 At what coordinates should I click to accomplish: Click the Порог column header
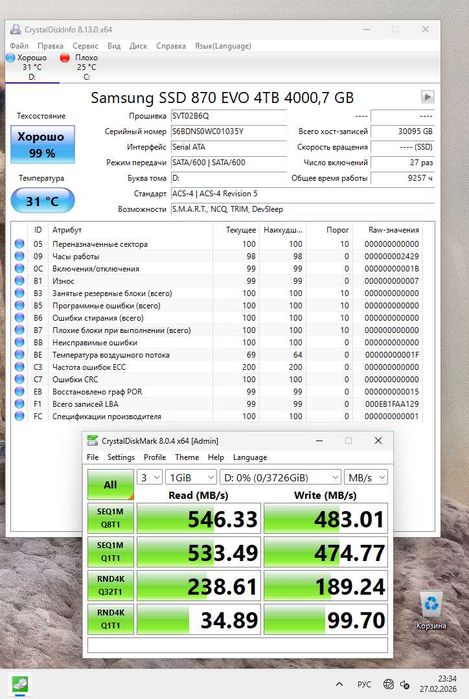[329, 230]
